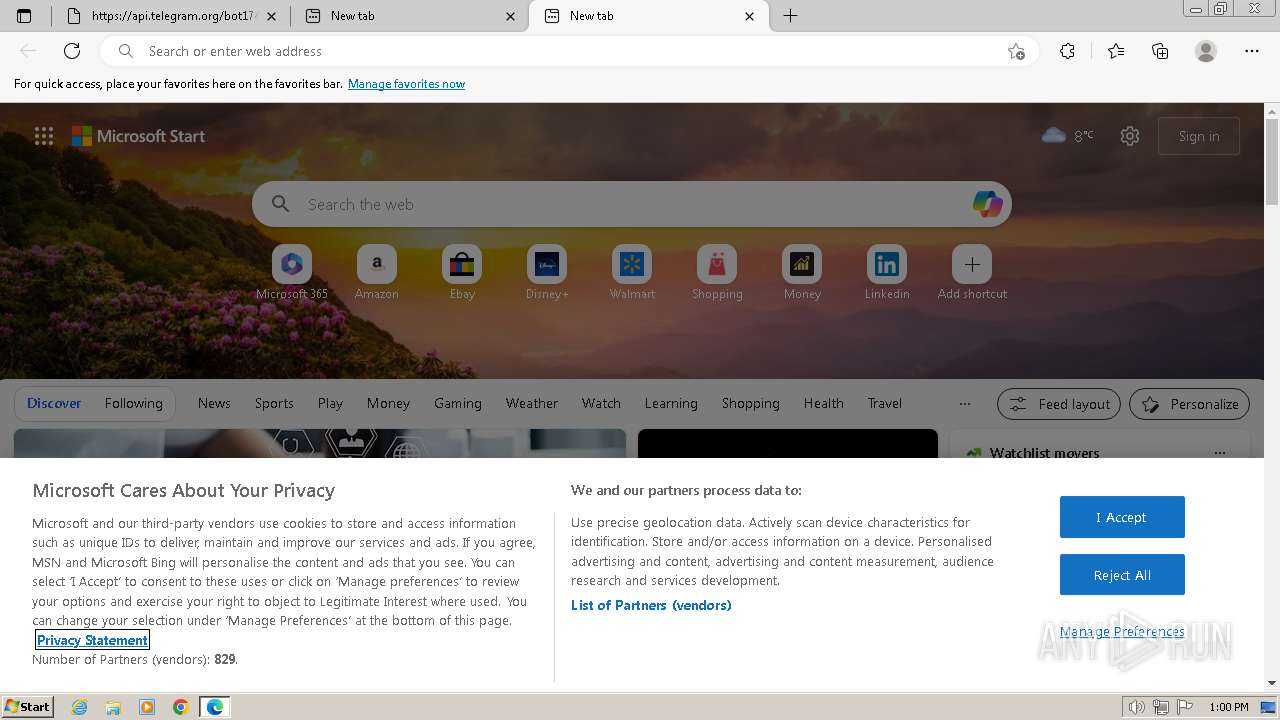Open the Extensions puzzle icon
1280x720 pixels.
[1067, 51]
